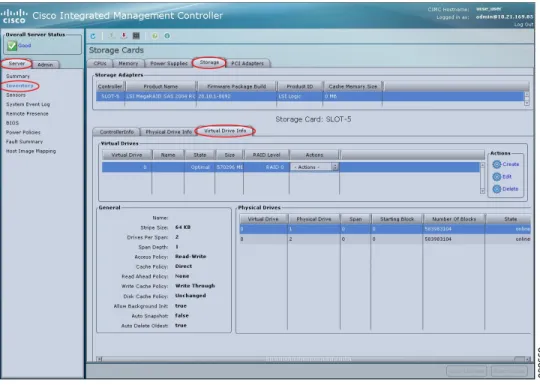Click the teal Info toolbar icon

coord(167,36)
